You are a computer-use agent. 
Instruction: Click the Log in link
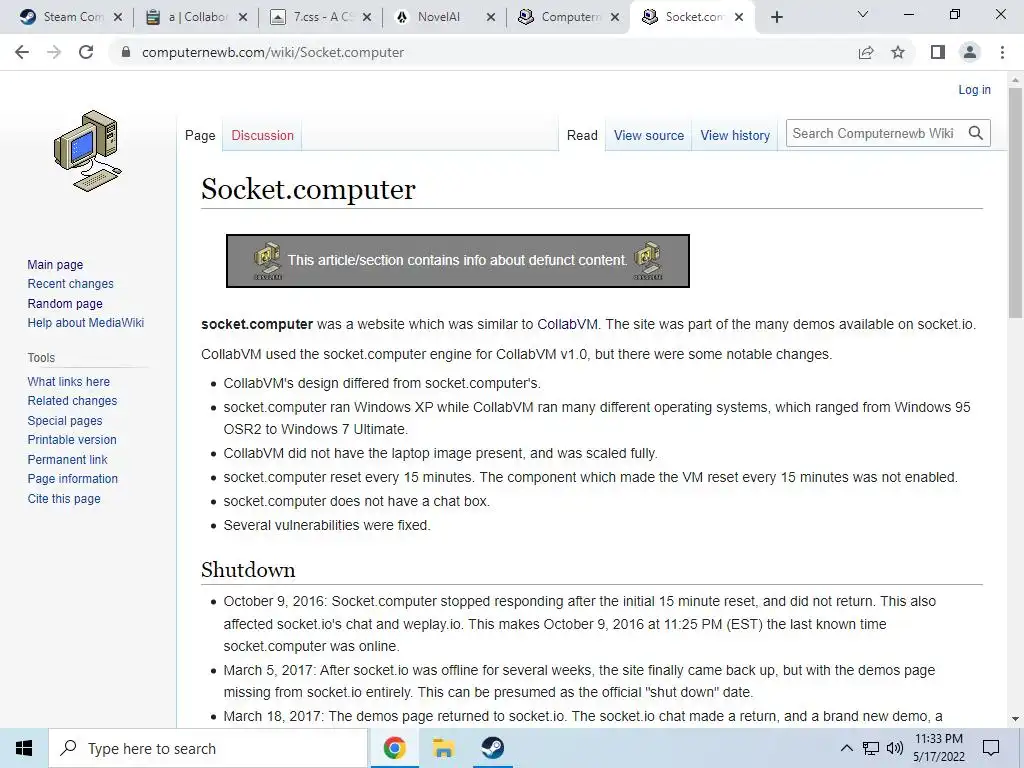click(x=974, y=89)
